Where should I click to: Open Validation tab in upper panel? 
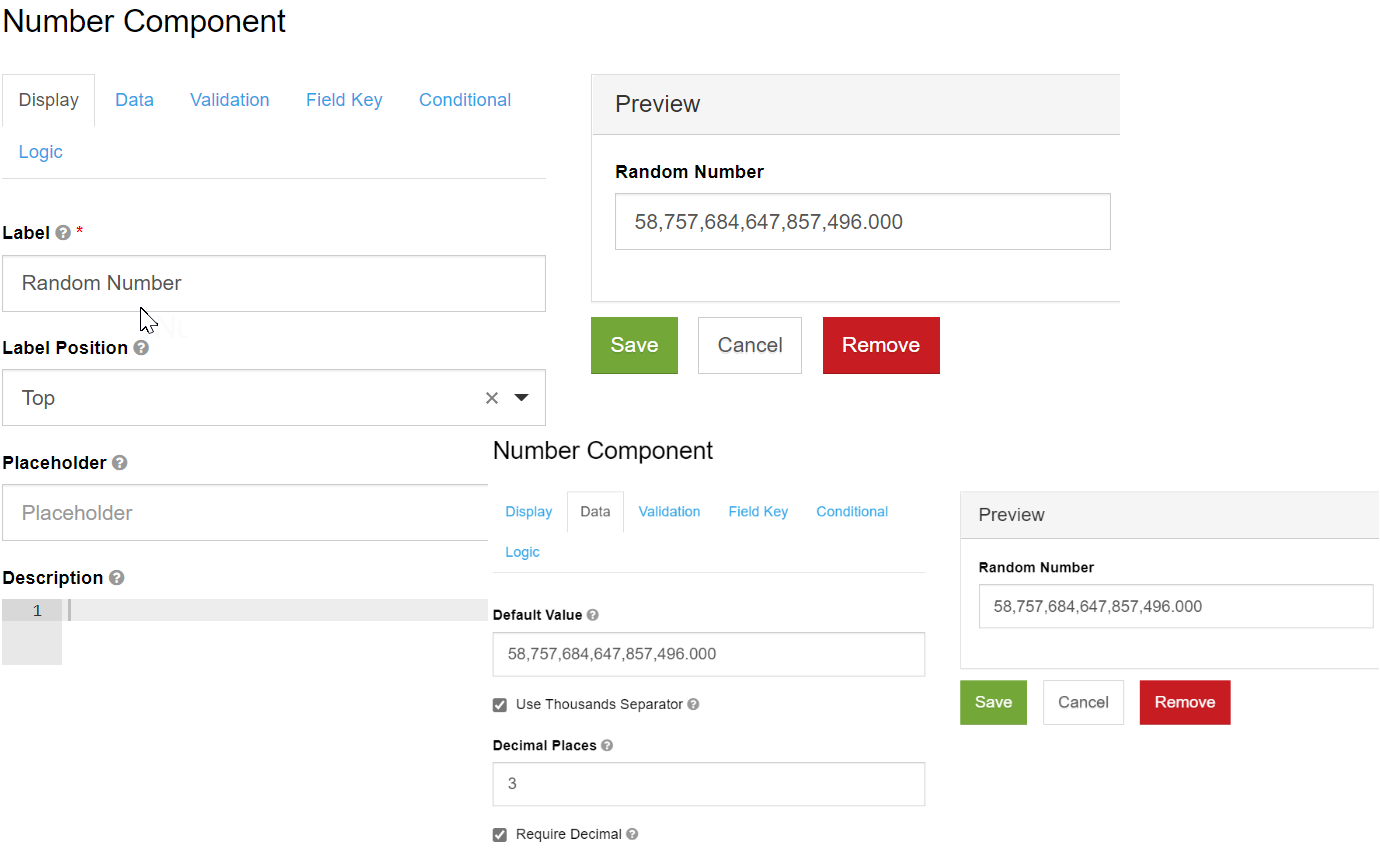230,100
